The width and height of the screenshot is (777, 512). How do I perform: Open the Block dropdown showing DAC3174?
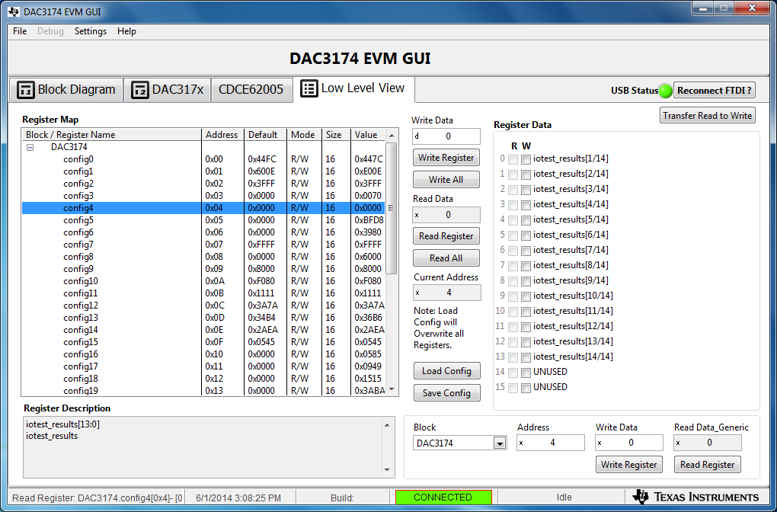point(500,443)
